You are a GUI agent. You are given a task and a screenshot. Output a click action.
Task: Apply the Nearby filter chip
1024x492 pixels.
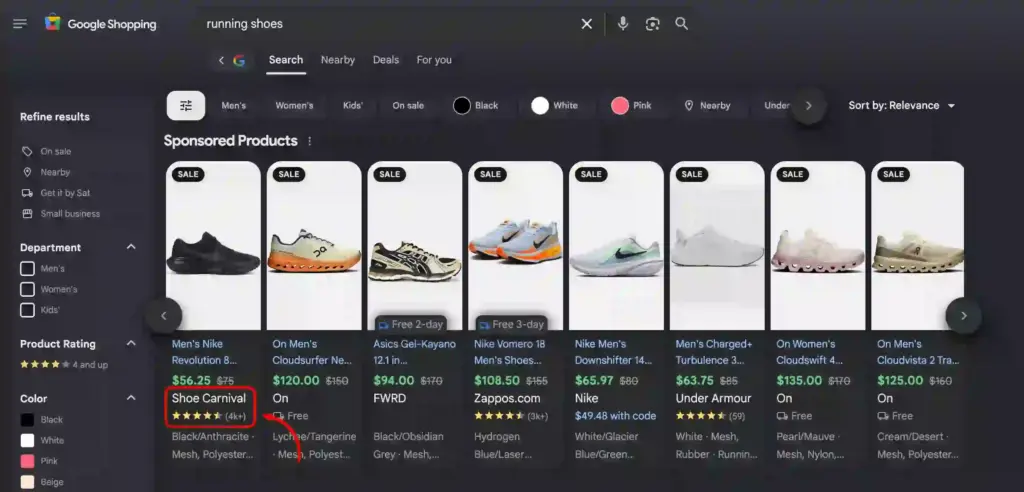[707, 106]
